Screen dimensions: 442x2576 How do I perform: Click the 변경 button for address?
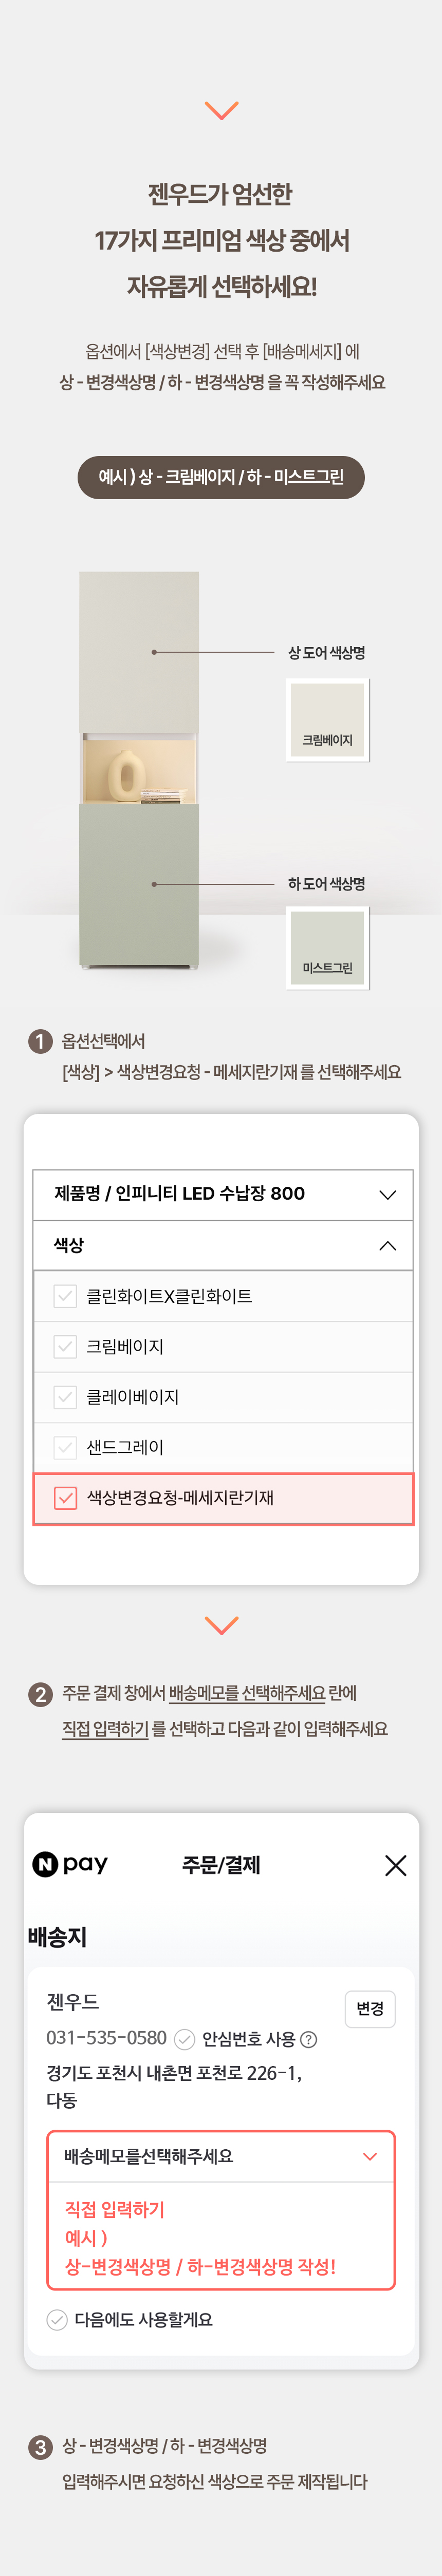[370, 2008]
